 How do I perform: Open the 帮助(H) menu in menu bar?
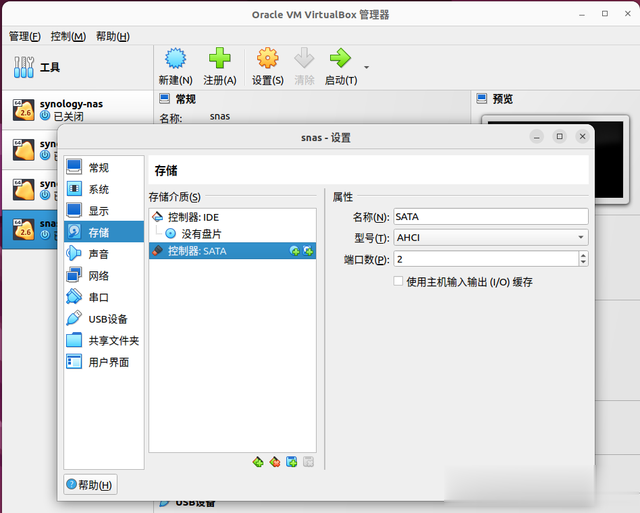pyautogui.click(x=113, y=36)
